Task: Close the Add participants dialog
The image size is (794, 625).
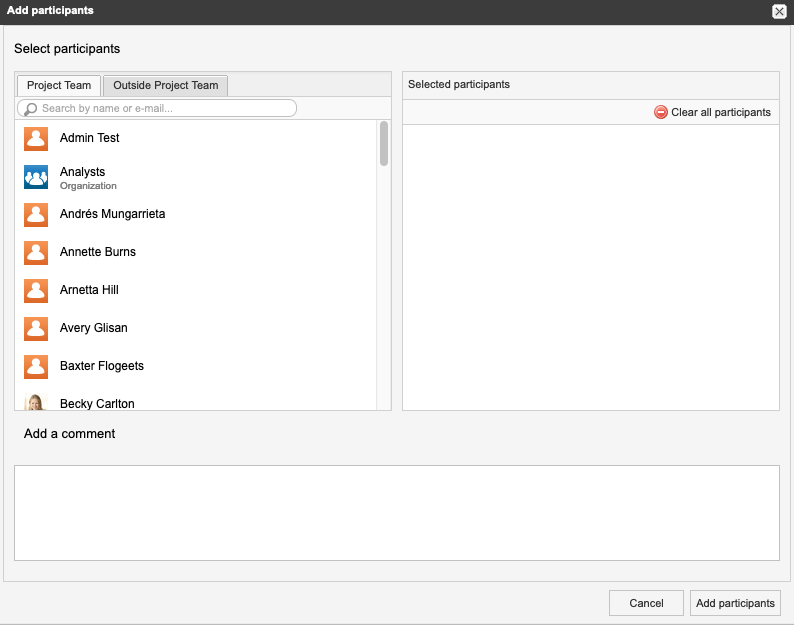Action: click(x=779, y=11)
